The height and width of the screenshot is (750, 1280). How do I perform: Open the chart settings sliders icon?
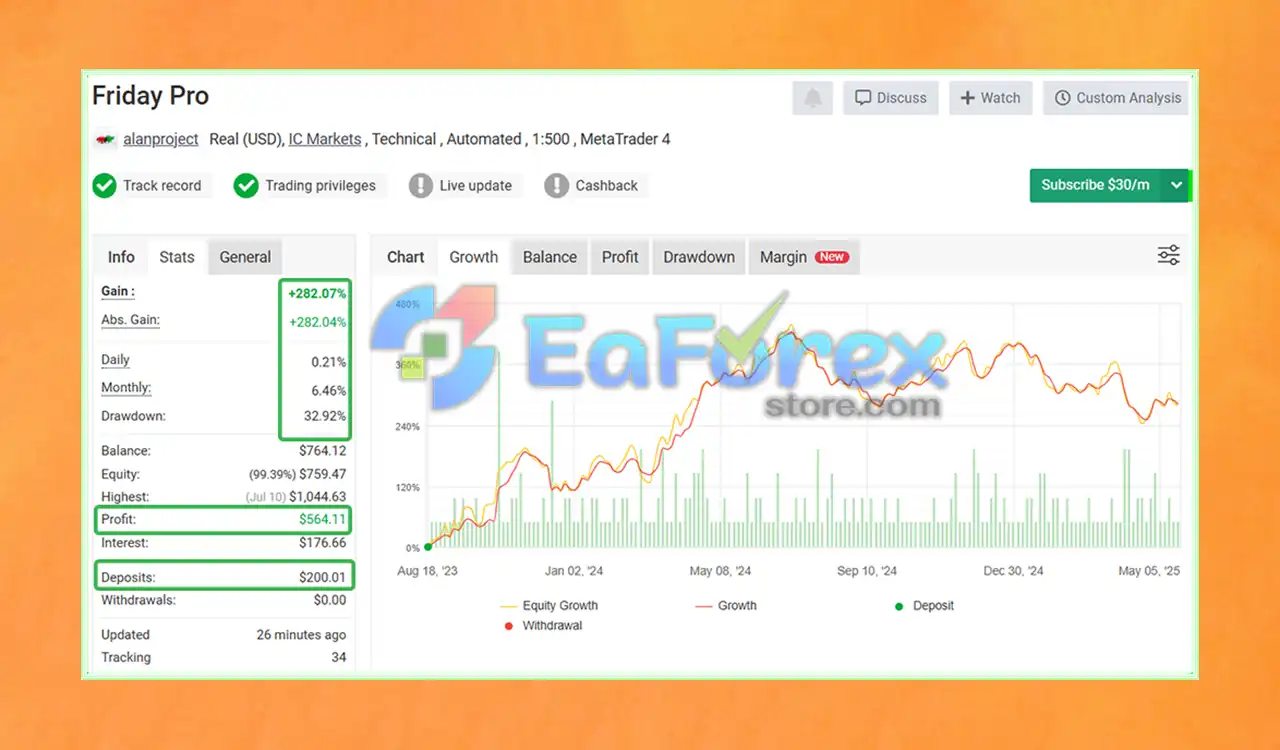pyautogui.click(x=1168, y=255)
